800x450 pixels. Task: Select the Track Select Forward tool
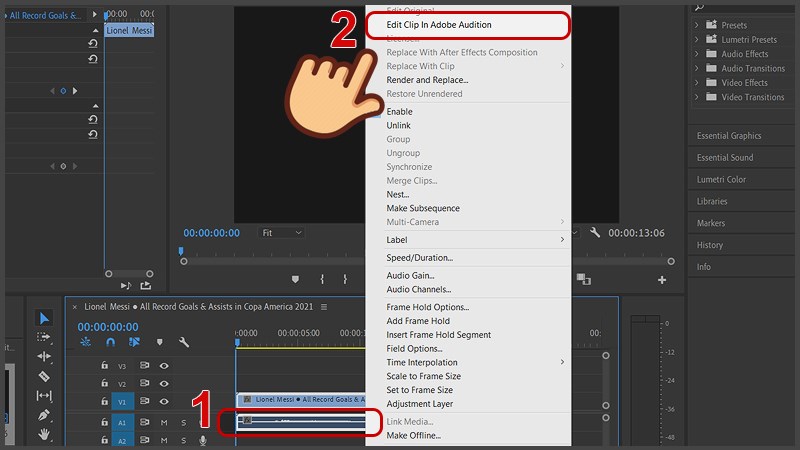[x=44, y=337]
